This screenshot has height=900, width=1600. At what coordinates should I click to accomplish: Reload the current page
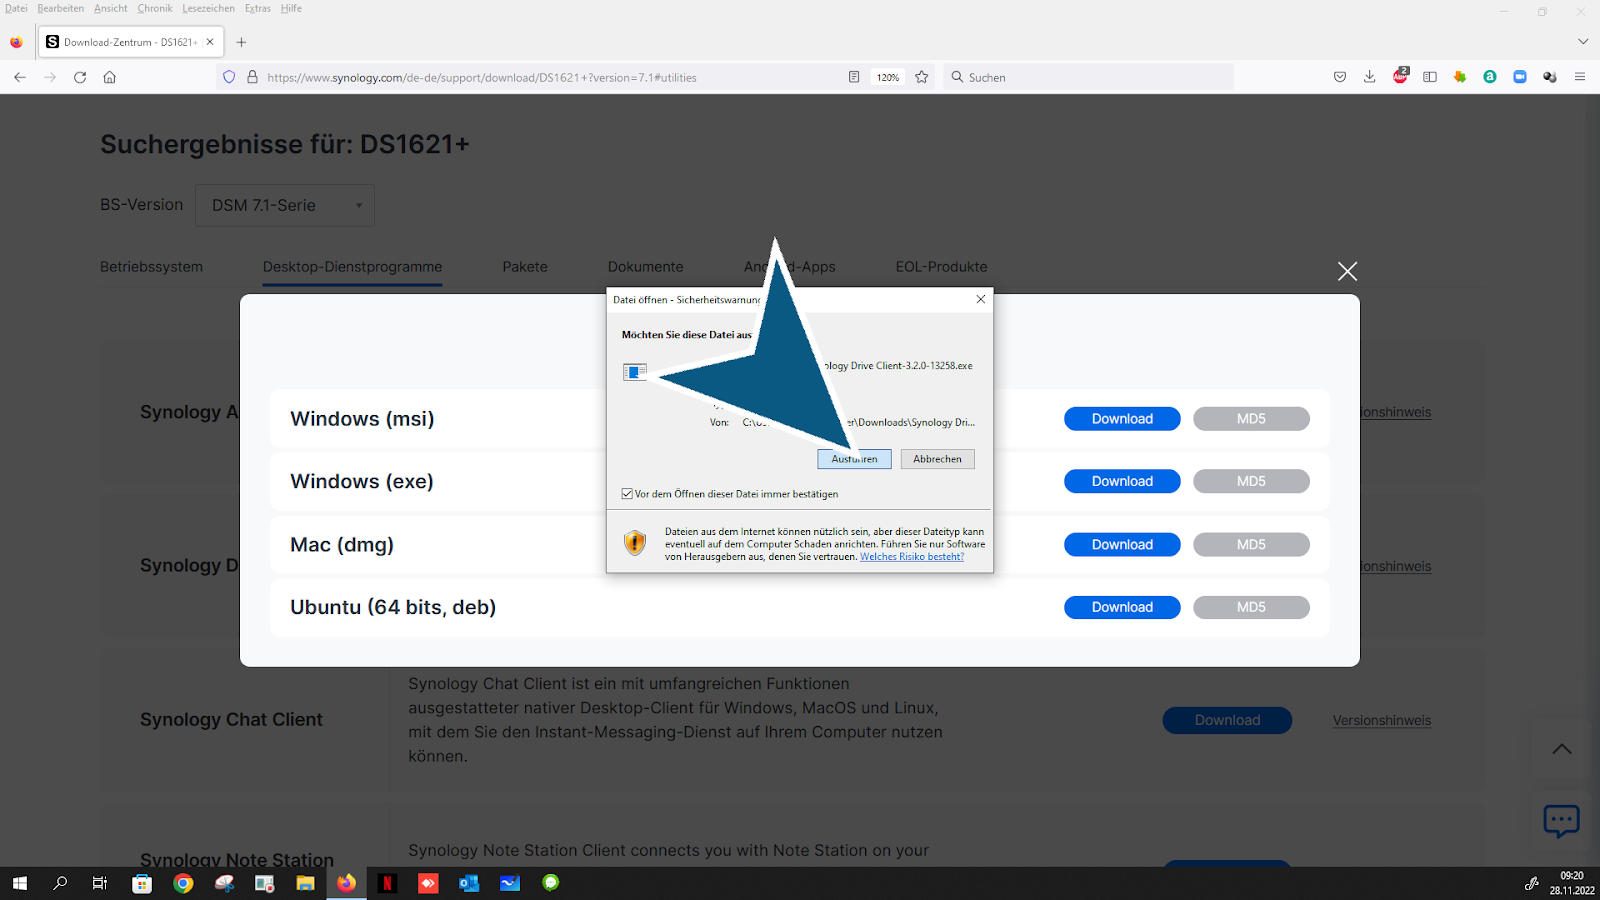80,77
